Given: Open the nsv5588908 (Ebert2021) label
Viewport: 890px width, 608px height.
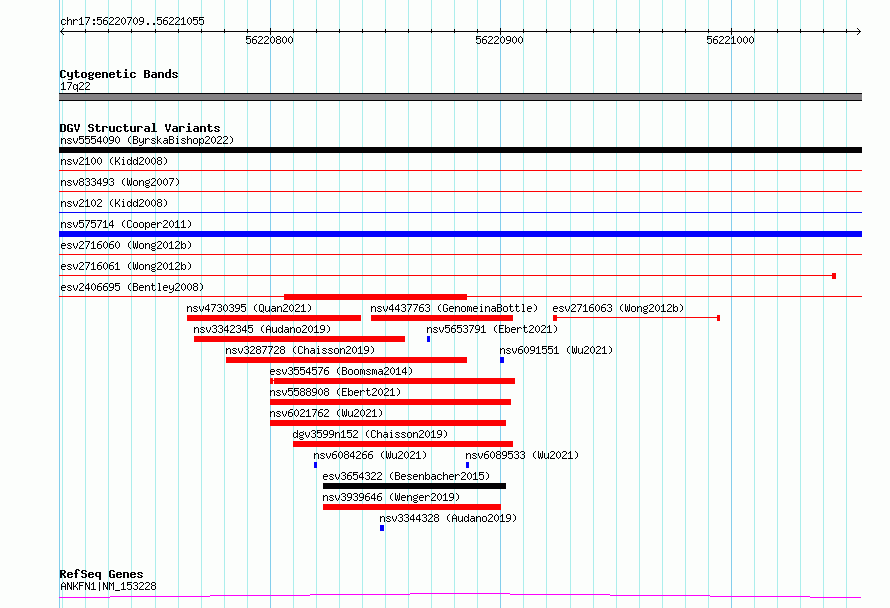Looking at the screenshot, I should click(335, 392).
